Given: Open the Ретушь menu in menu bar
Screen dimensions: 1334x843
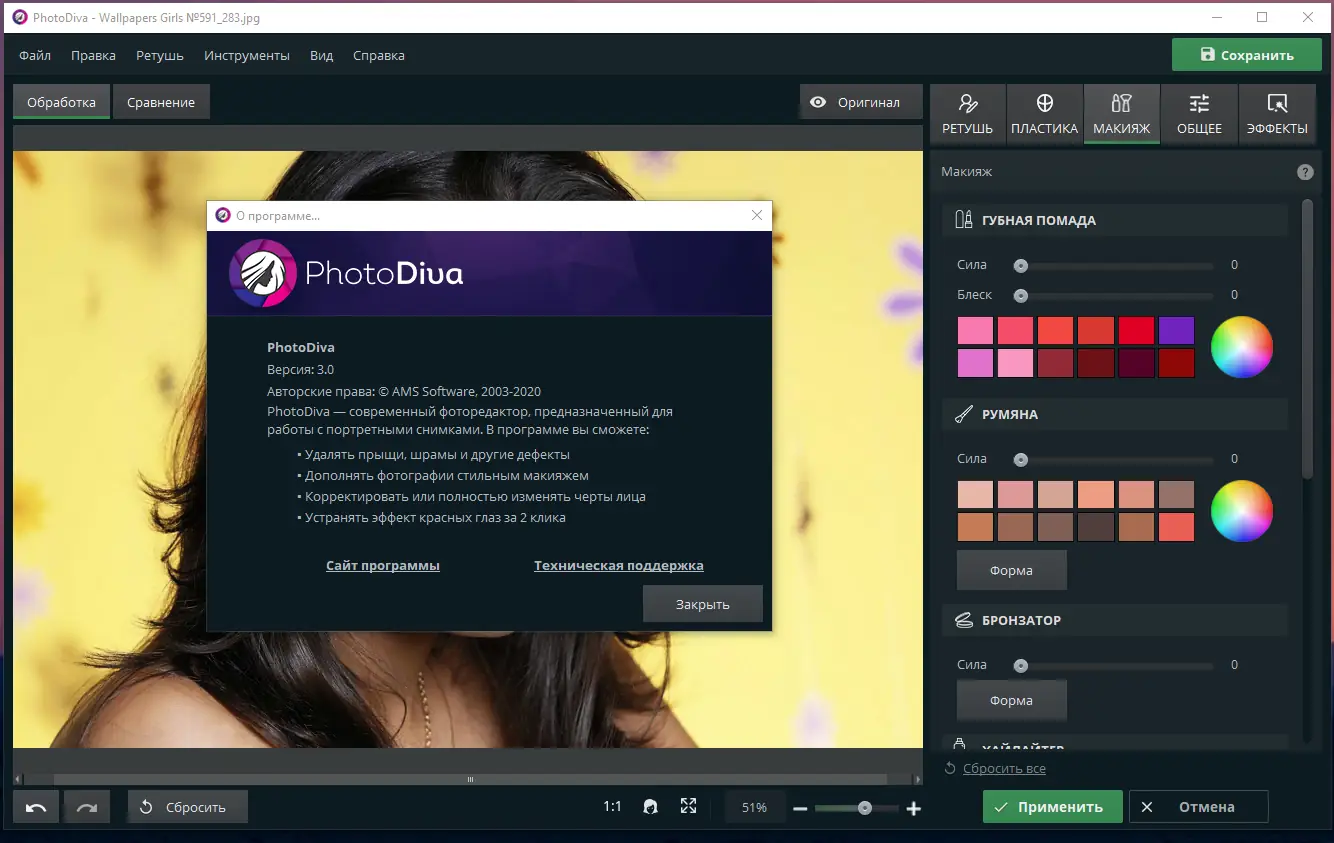Looking at the screenshot, I should click(160, 56).
